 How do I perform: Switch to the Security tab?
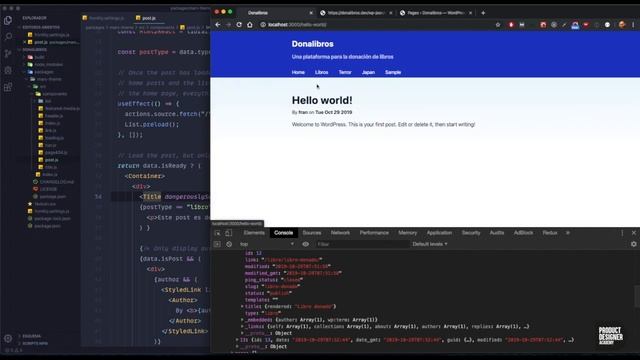(x=471, y=233)
